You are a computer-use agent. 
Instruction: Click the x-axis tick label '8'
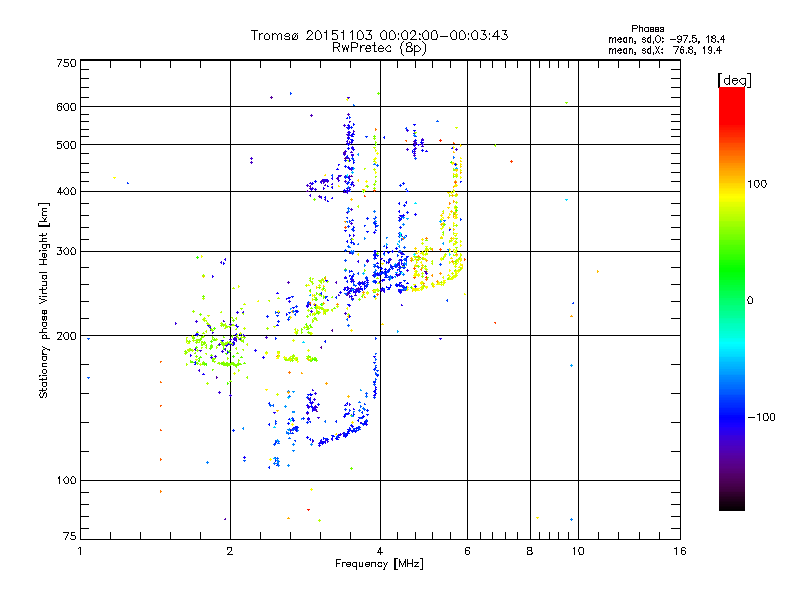point(530,551)
